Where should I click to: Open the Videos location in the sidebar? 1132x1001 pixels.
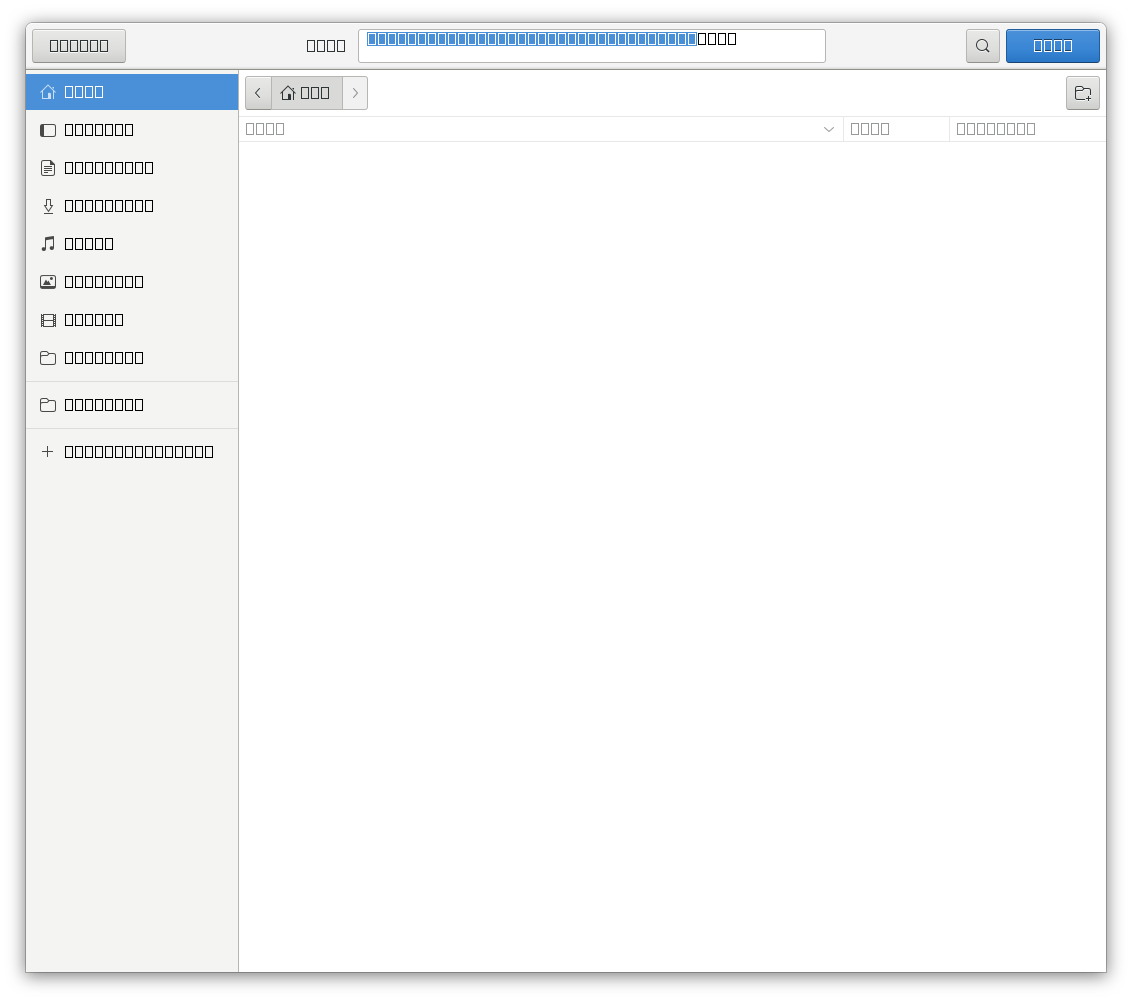point(93,319)
